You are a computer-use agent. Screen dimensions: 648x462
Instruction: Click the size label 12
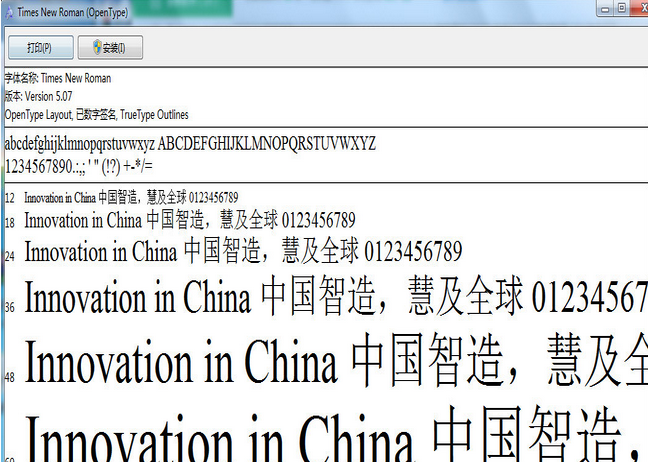(10, 198)
